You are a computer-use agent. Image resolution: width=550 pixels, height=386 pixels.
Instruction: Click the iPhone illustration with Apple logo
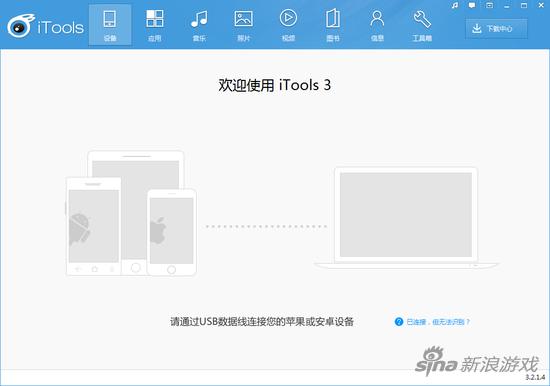pos(172,233)
